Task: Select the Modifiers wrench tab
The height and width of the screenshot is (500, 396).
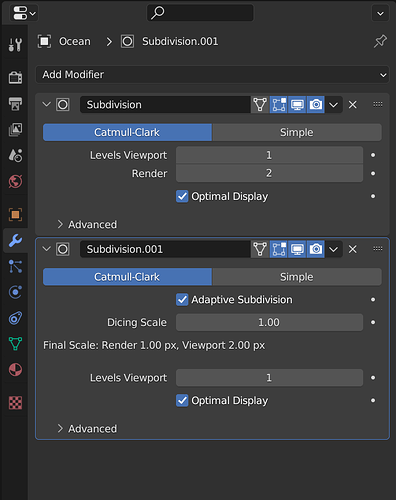Action: [15, 240]
